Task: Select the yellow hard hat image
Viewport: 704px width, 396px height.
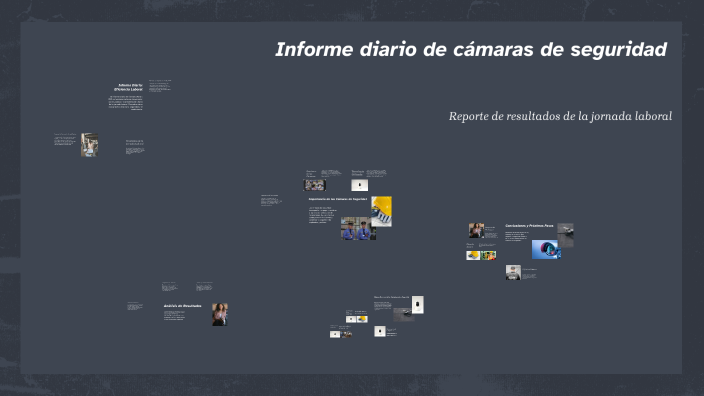Action: pyautogui.click(x=381, y=211)
